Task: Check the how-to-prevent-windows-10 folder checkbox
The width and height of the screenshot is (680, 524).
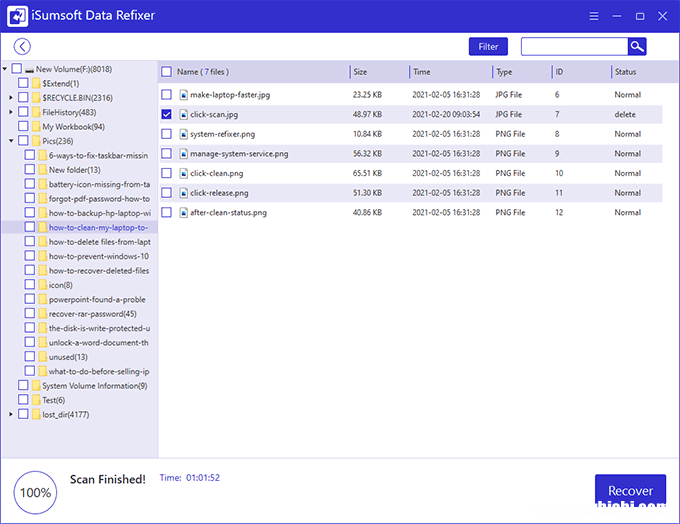Action: click(29, 255)
